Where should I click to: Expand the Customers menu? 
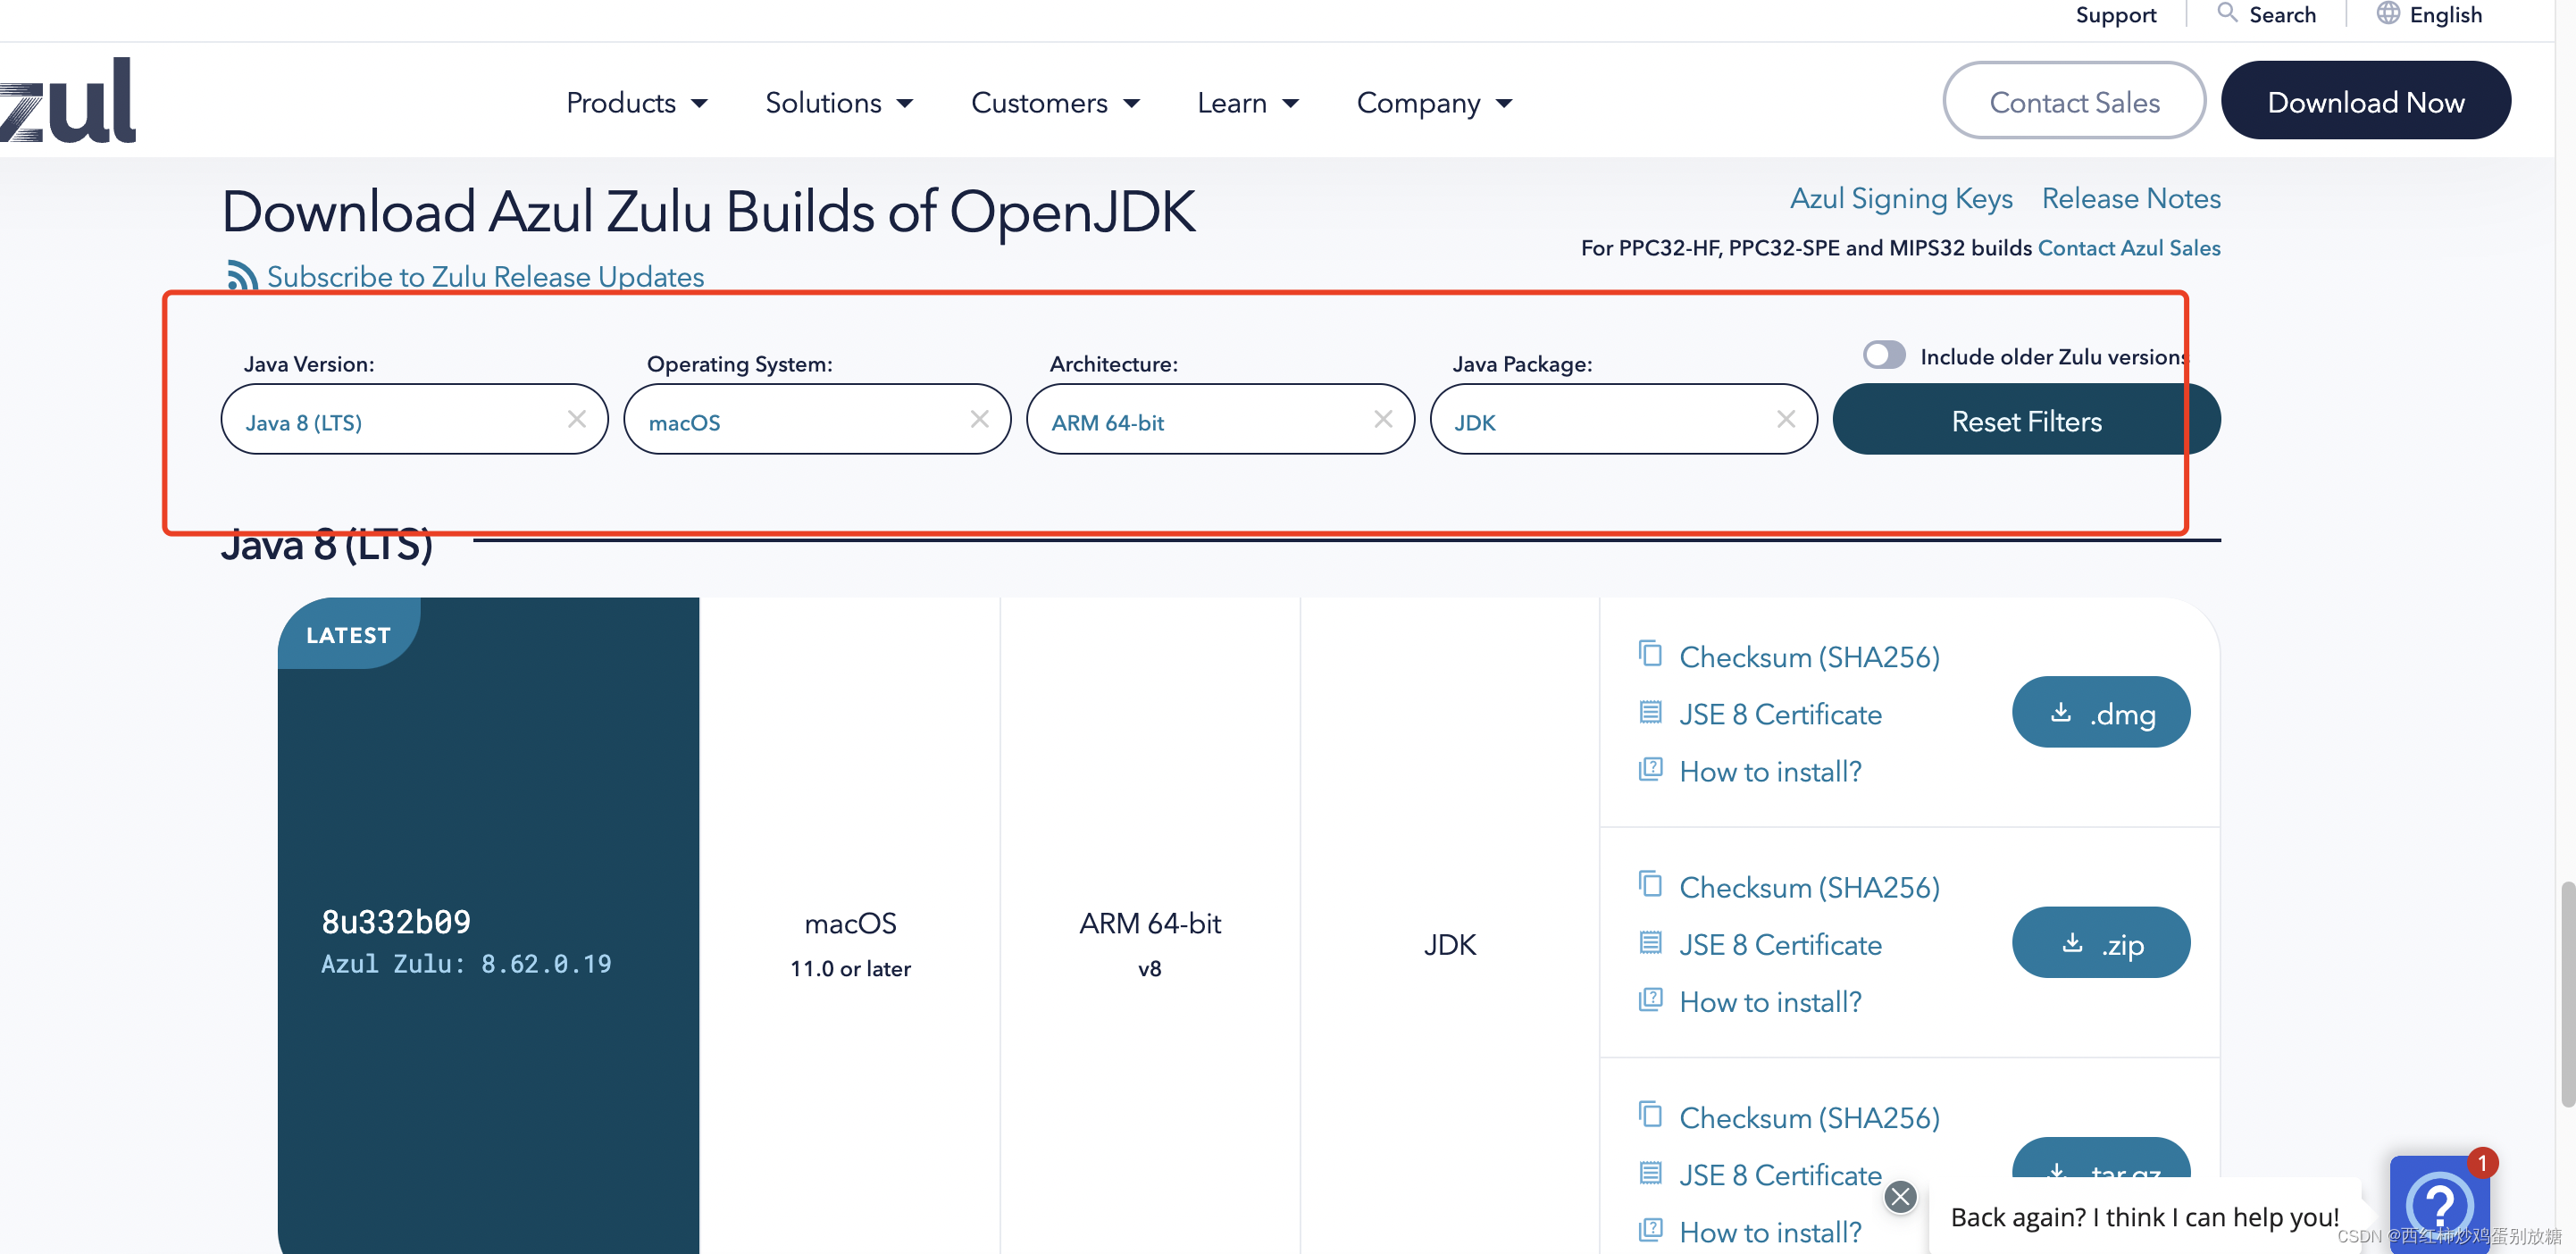point(1055,103)
